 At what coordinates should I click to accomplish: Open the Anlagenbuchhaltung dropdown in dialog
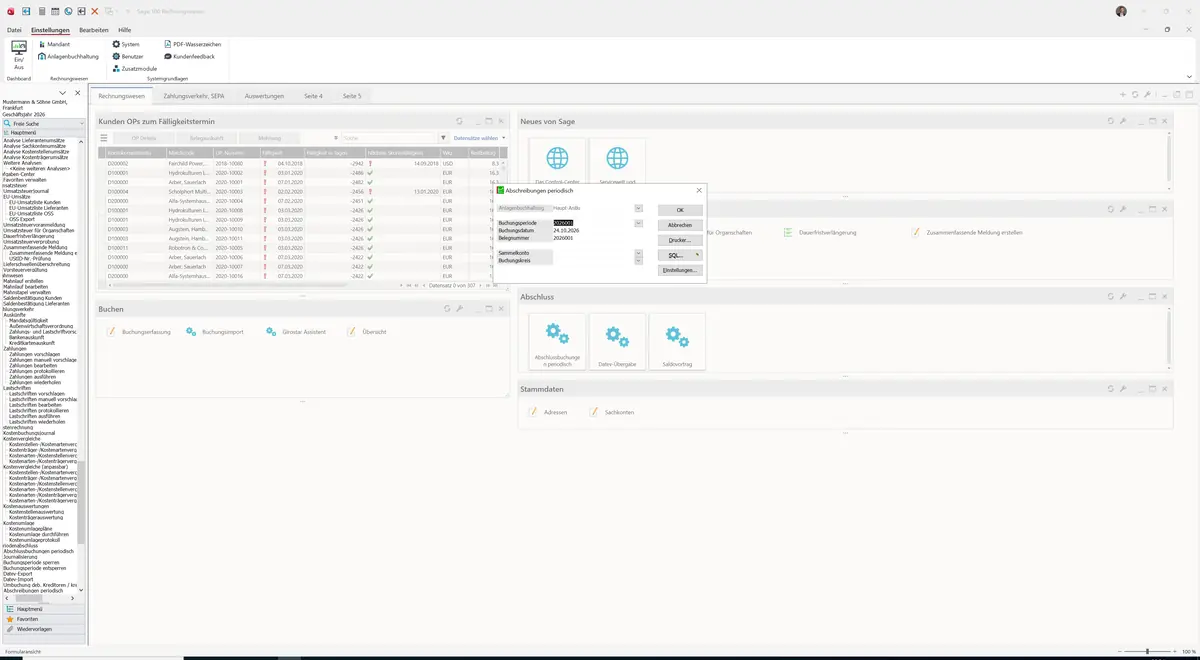(638, 208)
